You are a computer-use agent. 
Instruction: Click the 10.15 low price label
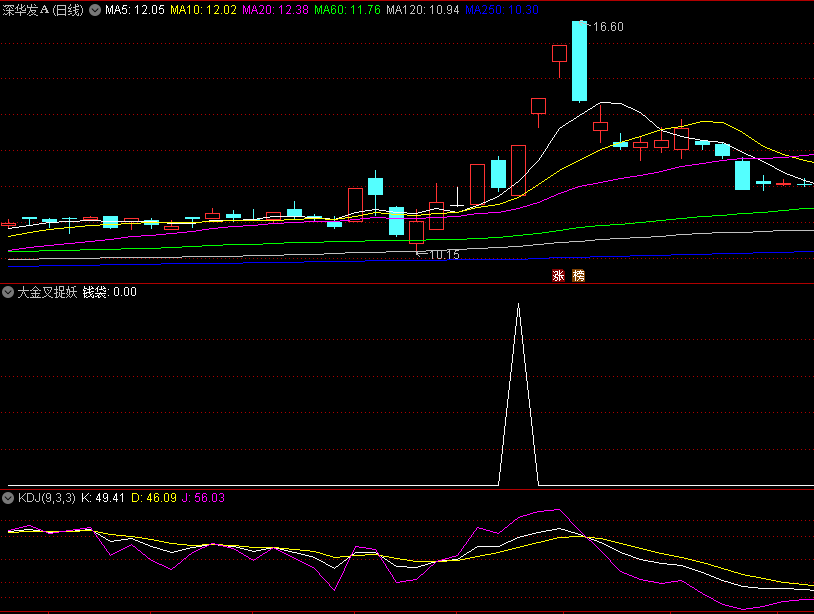coord(444,255)
